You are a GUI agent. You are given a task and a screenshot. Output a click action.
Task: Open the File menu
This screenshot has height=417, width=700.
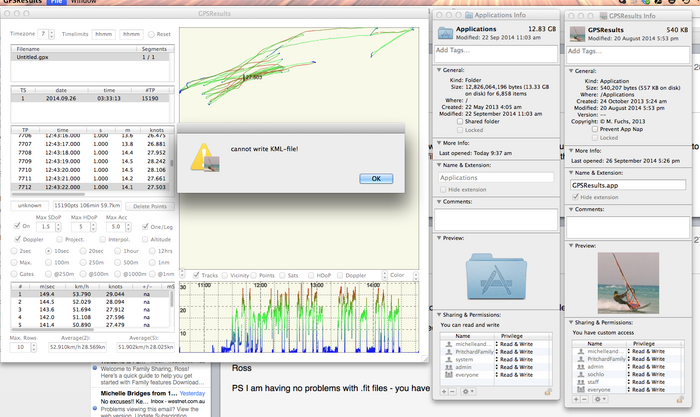tap(55, 3)
